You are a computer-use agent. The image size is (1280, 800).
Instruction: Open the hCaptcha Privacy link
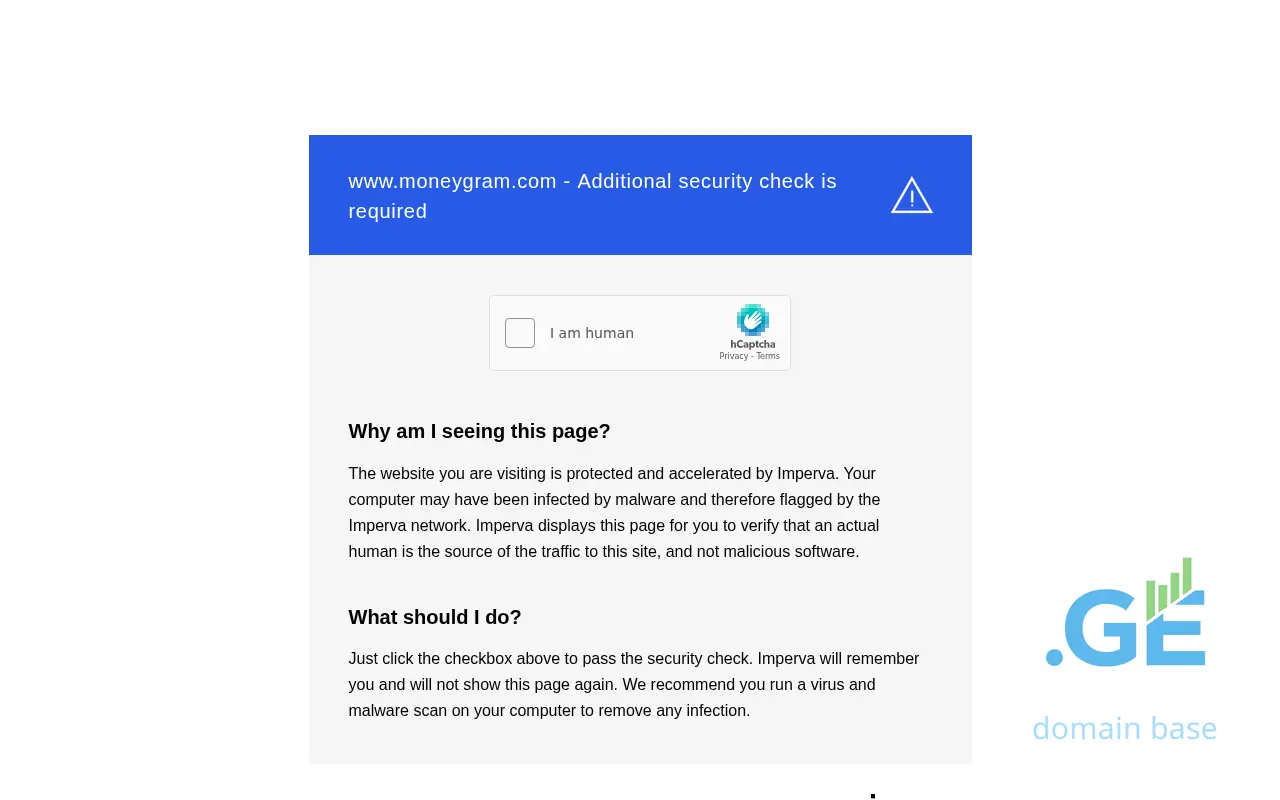[733, 356]
